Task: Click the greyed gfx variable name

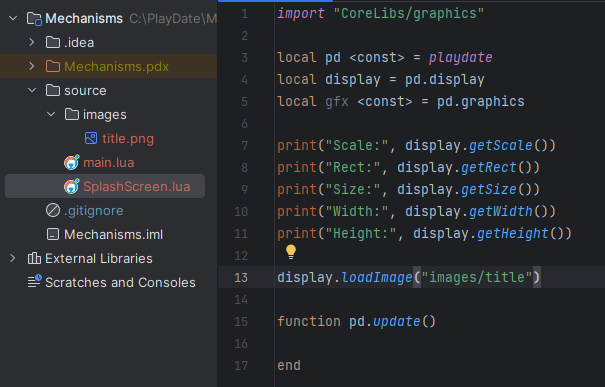Action: [336, 102]
